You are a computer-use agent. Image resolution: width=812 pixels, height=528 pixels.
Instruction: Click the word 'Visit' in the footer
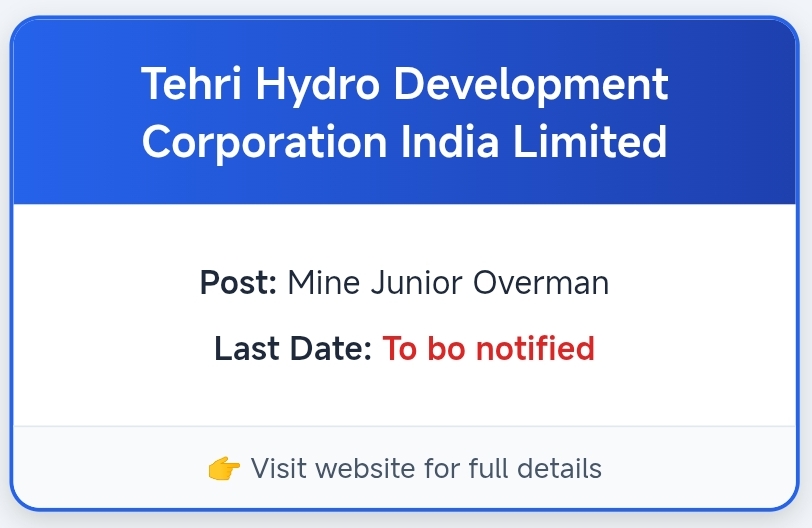[x=276, y=468]
